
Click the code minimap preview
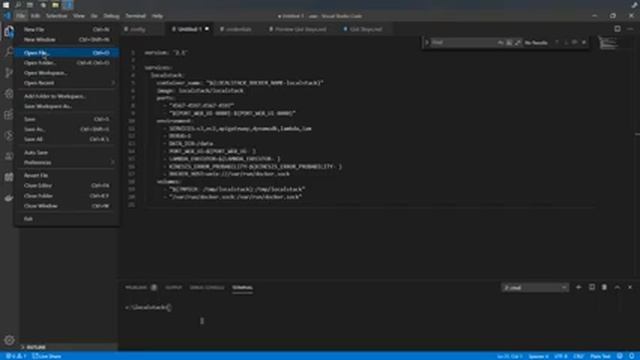tap(609, 43)
